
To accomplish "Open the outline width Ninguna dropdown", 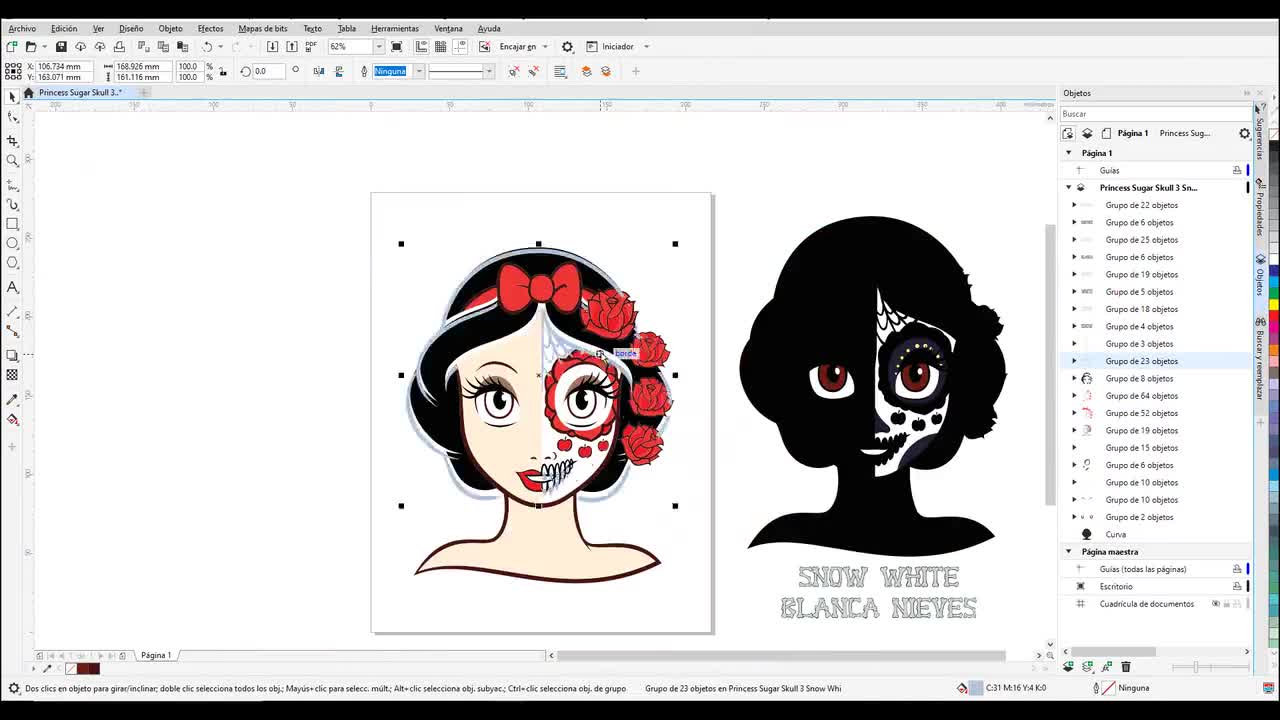I will (419, 71).
